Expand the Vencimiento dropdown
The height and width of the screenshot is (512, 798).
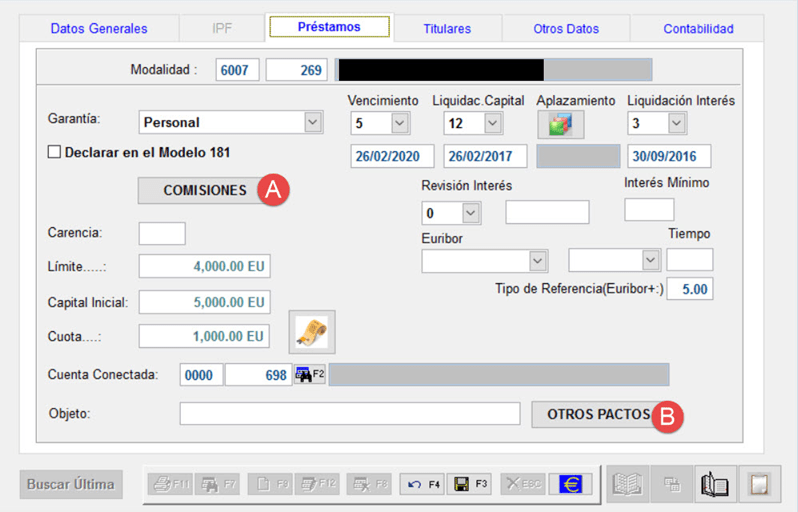(x=400, y=122)
